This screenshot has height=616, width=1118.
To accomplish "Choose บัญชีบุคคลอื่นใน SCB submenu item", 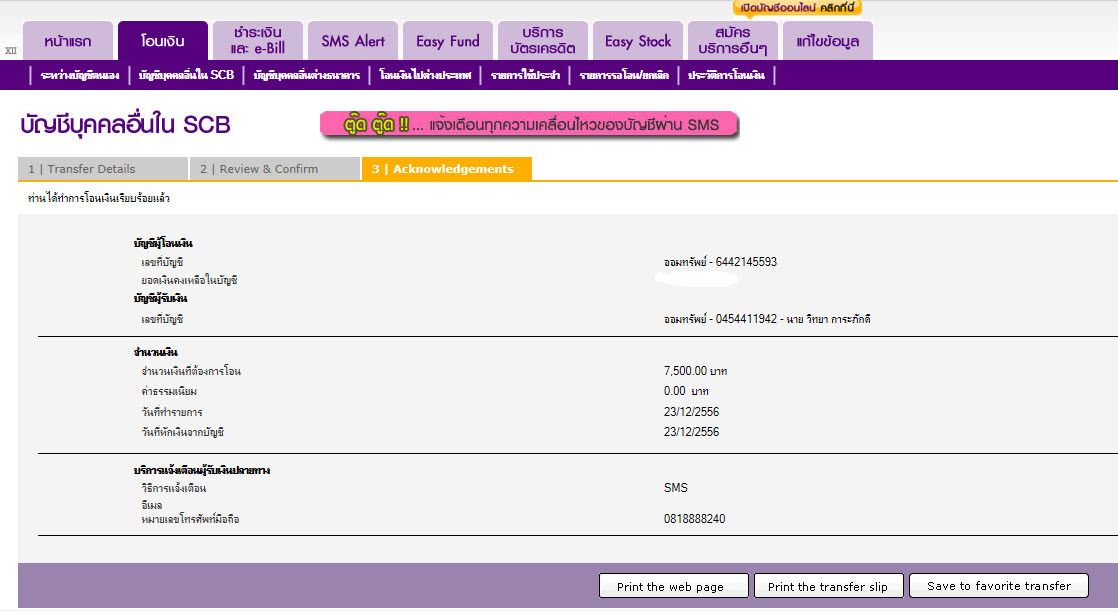I will pyautogui.click(x=186, y=76).
